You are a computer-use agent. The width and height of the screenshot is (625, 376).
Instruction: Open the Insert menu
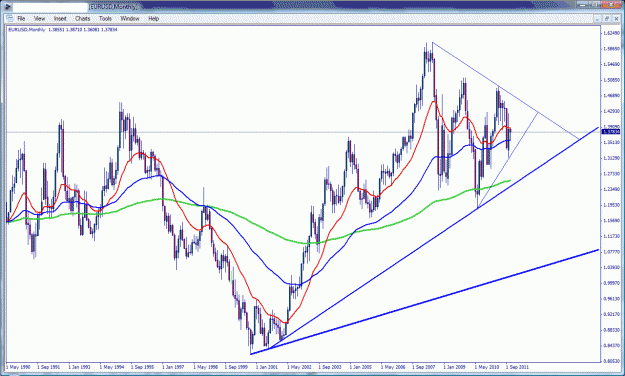[60, 18]
